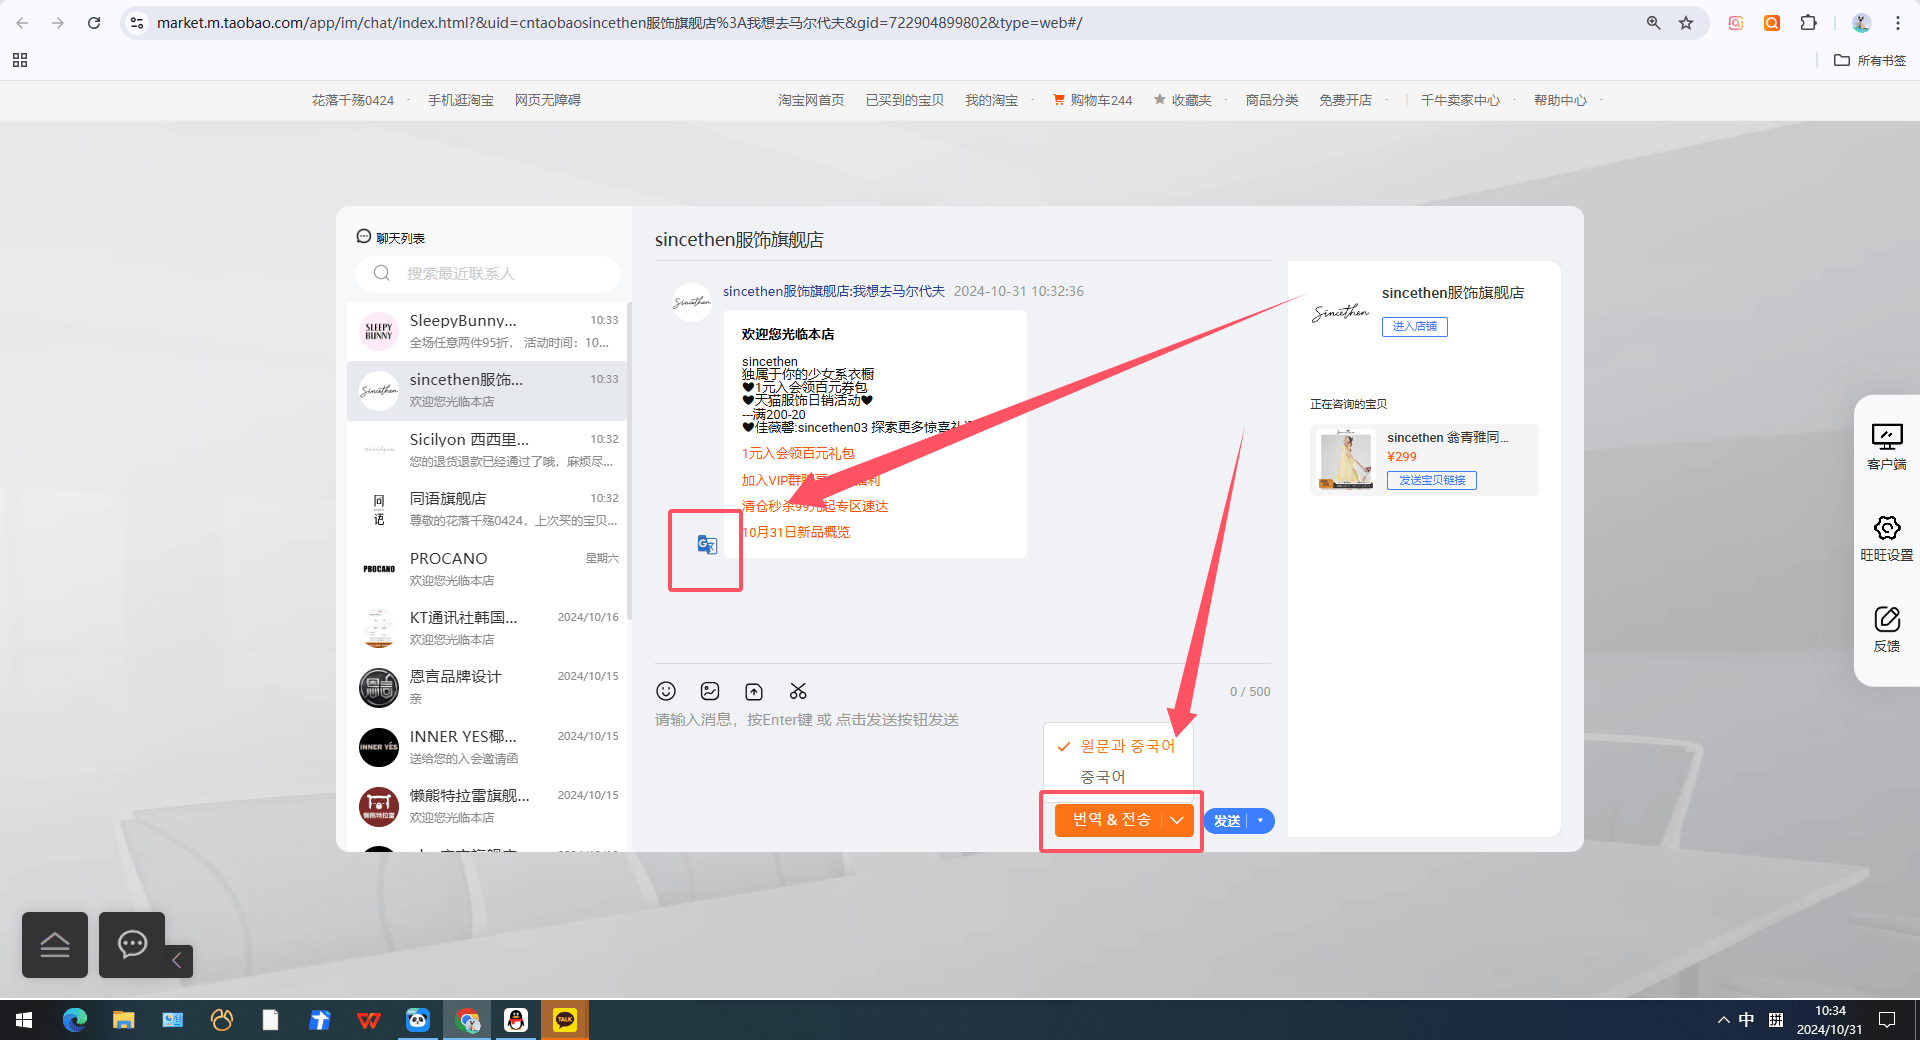The image size is (1920, 1040).
Task: Open the emoji picker in chat toolbar
Action: point(666,691)
